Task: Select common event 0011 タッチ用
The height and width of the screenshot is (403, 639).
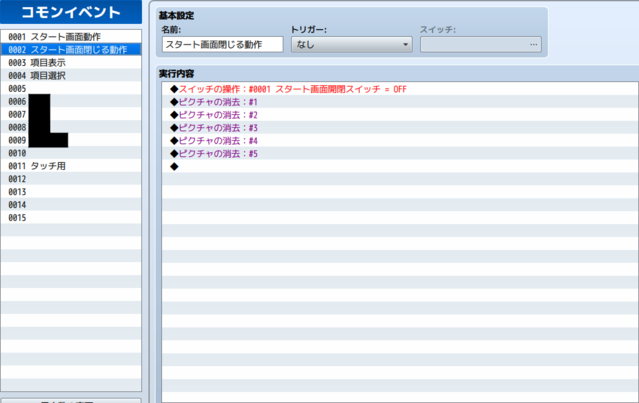Action: pyautogui.click(x=71, y=166)
